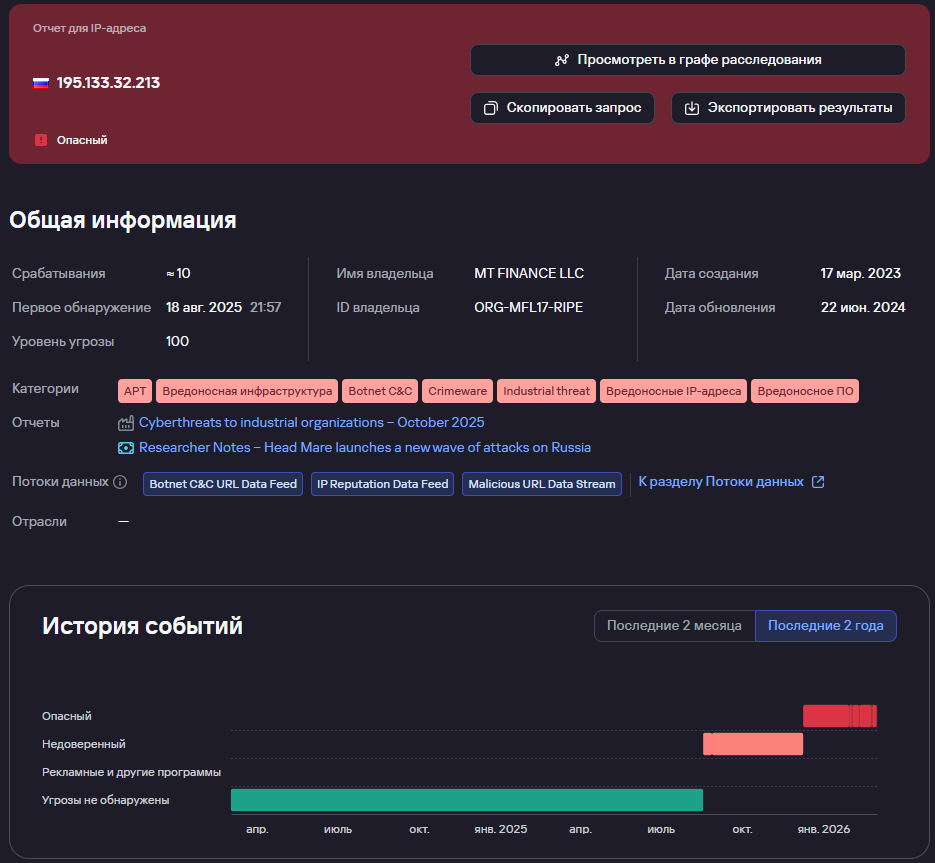
Task: Copy the query with Скопировать запрос
Action: pos(562,108)
